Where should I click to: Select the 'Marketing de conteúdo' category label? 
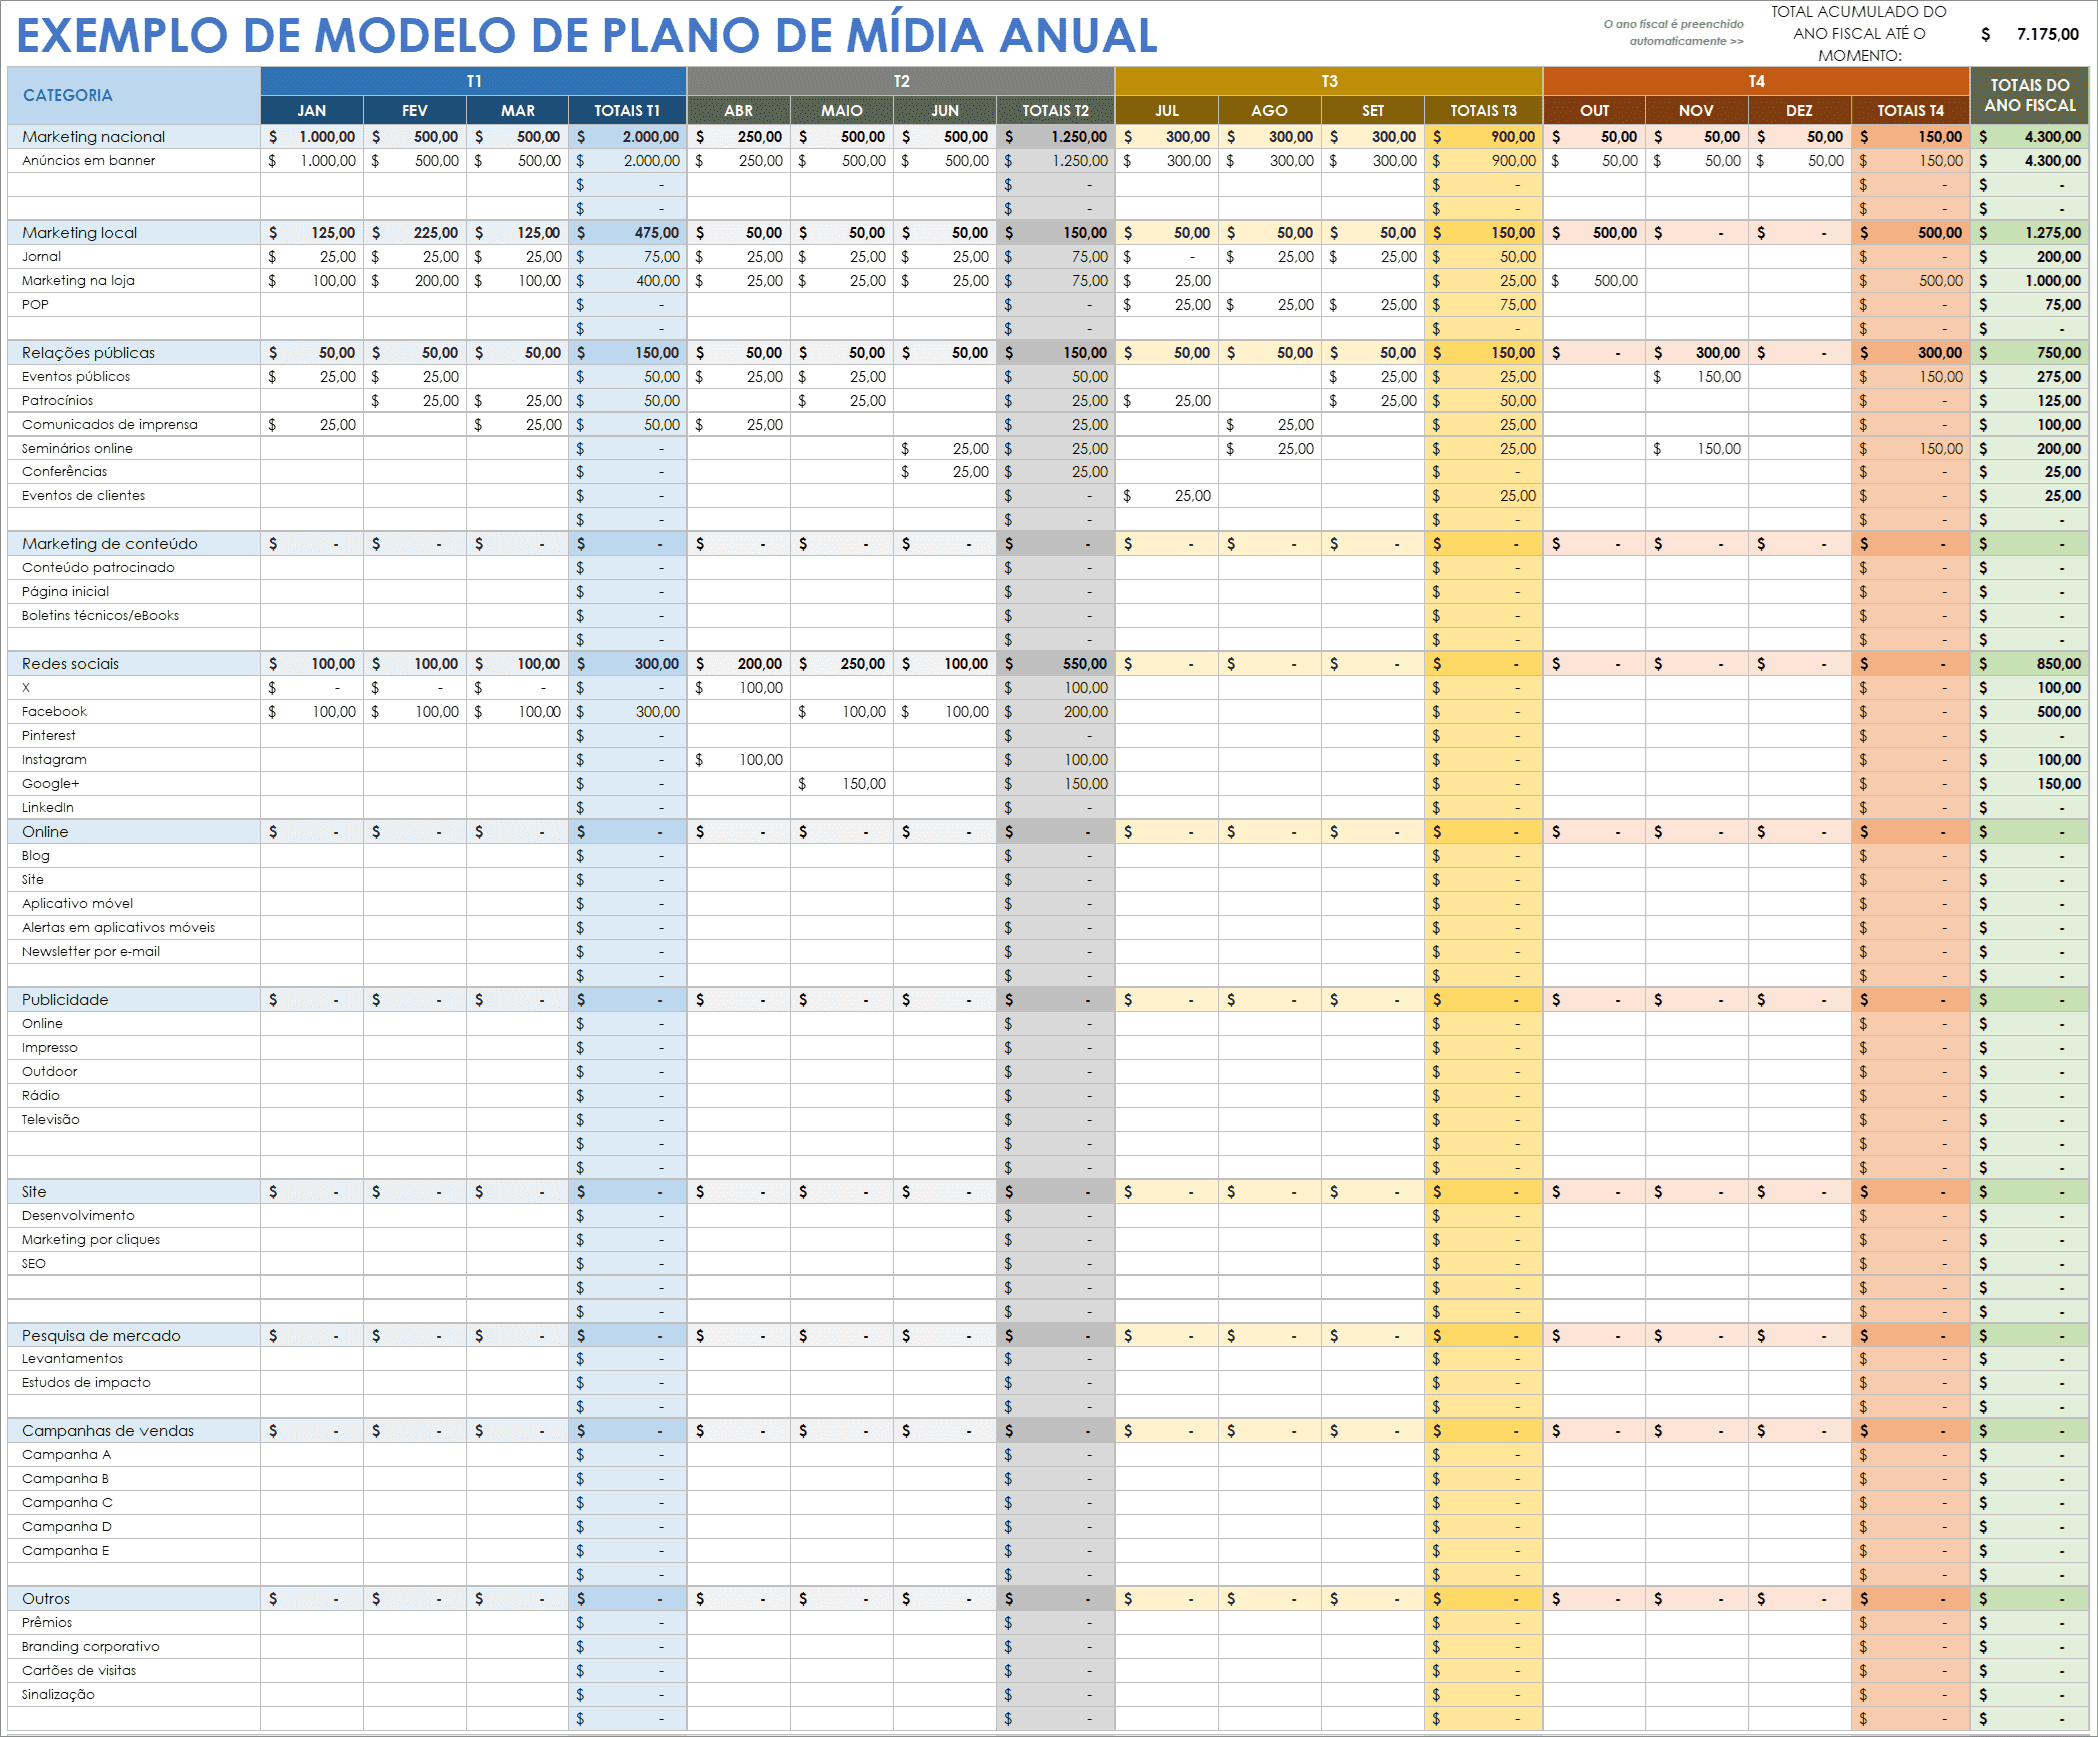110,543
